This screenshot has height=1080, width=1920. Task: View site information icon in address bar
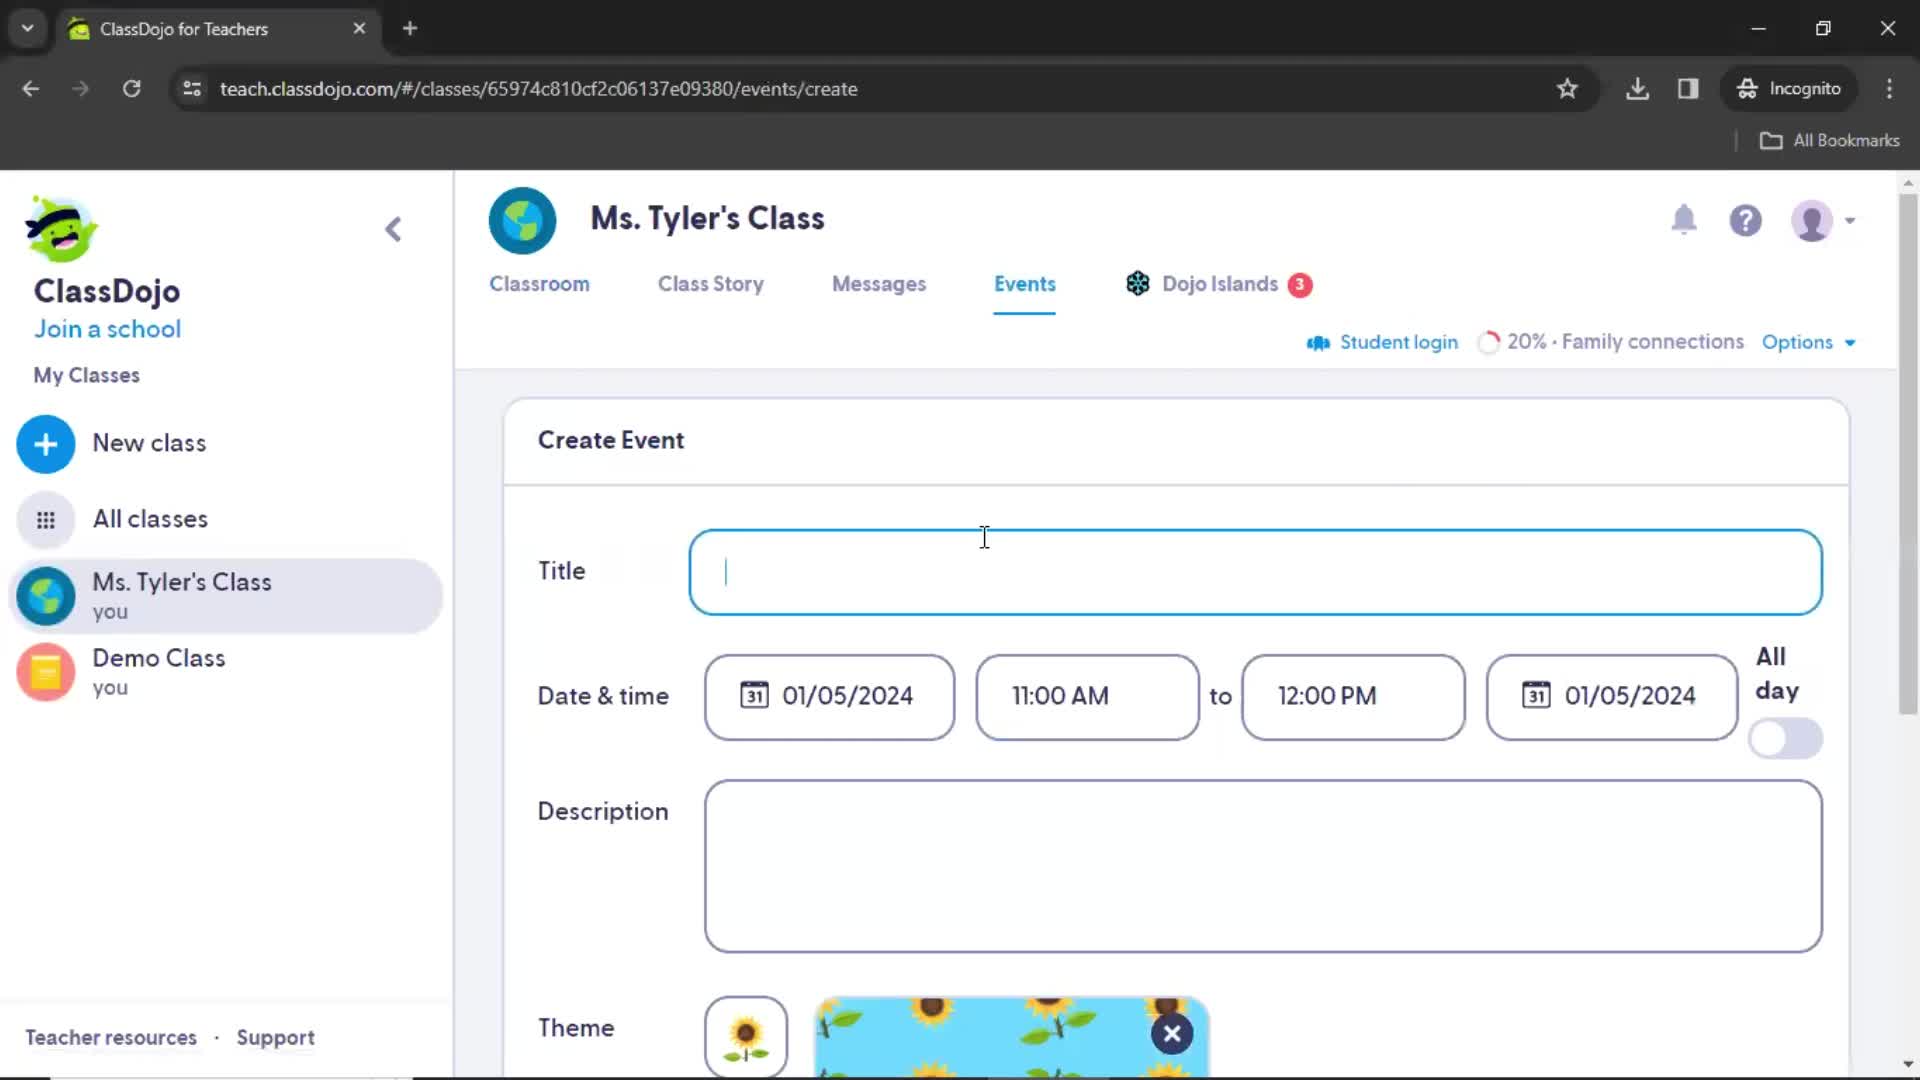[x=192, y=89]
